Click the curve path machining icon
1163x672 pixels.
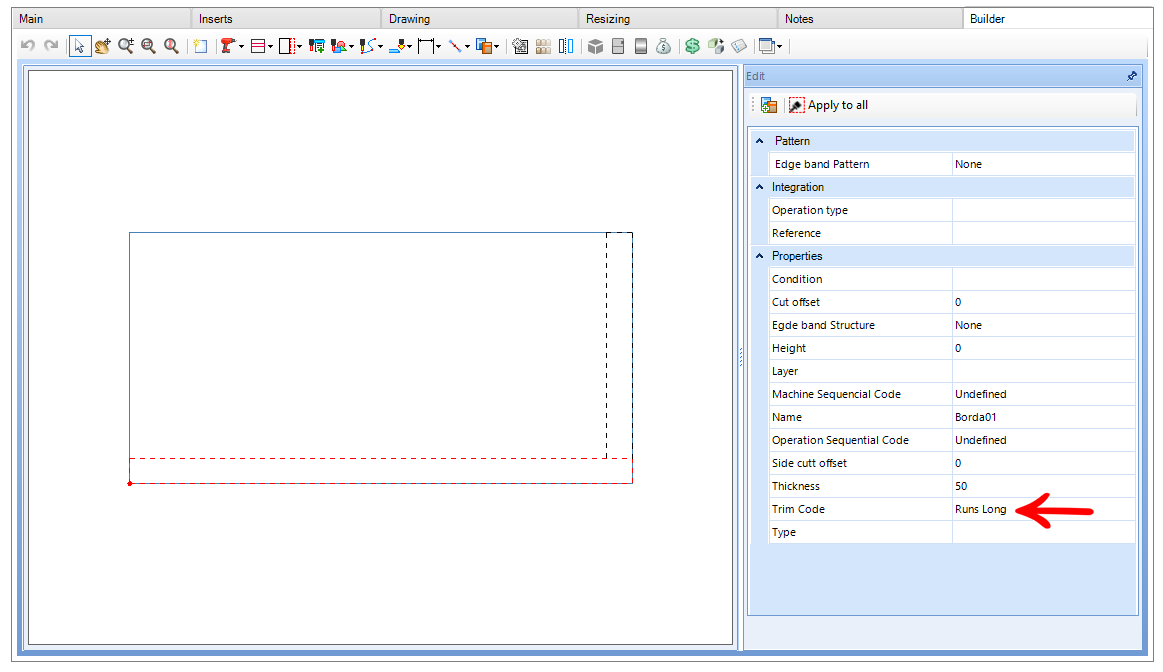tap(368, 46)
